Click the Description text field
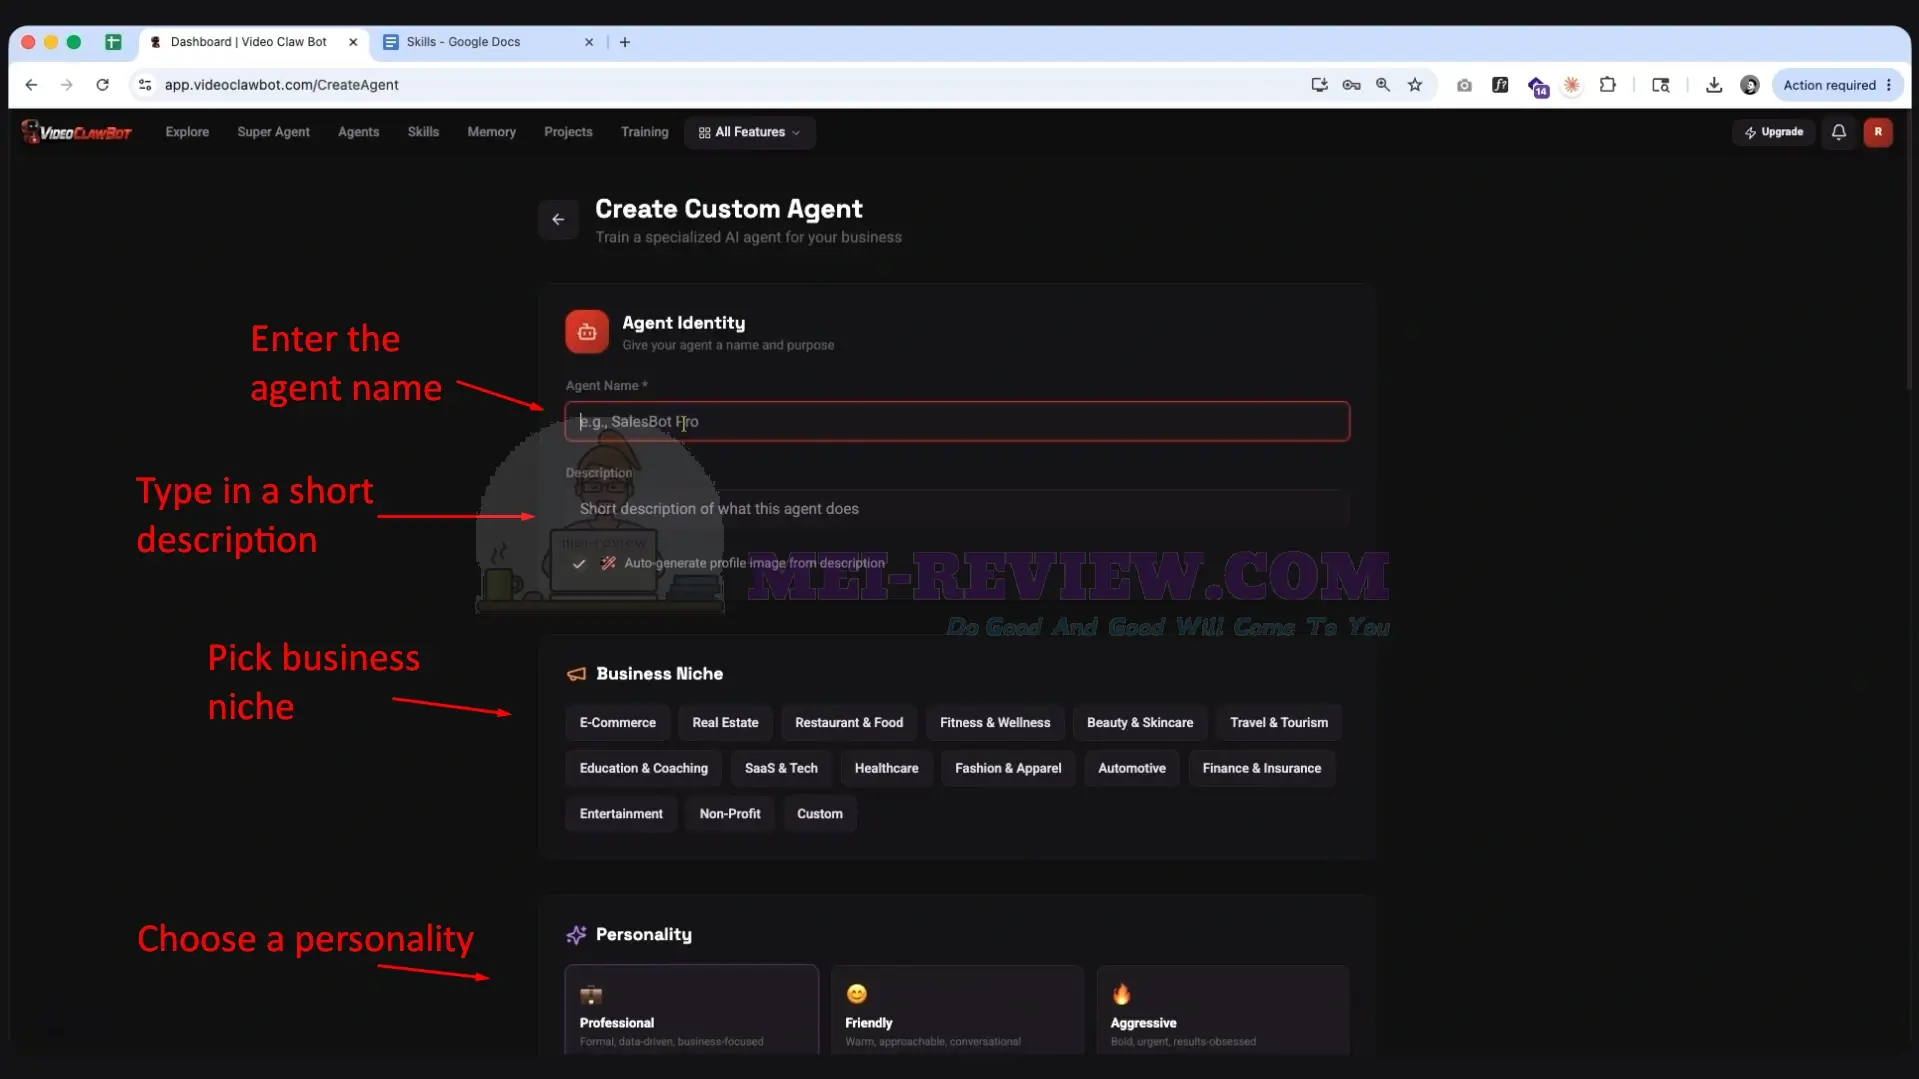This screenshot has height=1079, width=1919. [957, 509]
